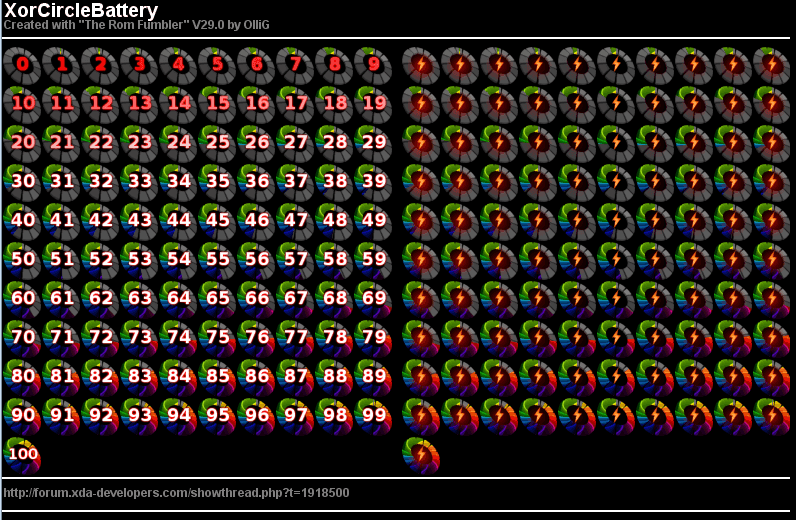The width and height of the screenshot is (796, 520).
Task: Click the battery icon numbered 55
Action: pos(217,261)
